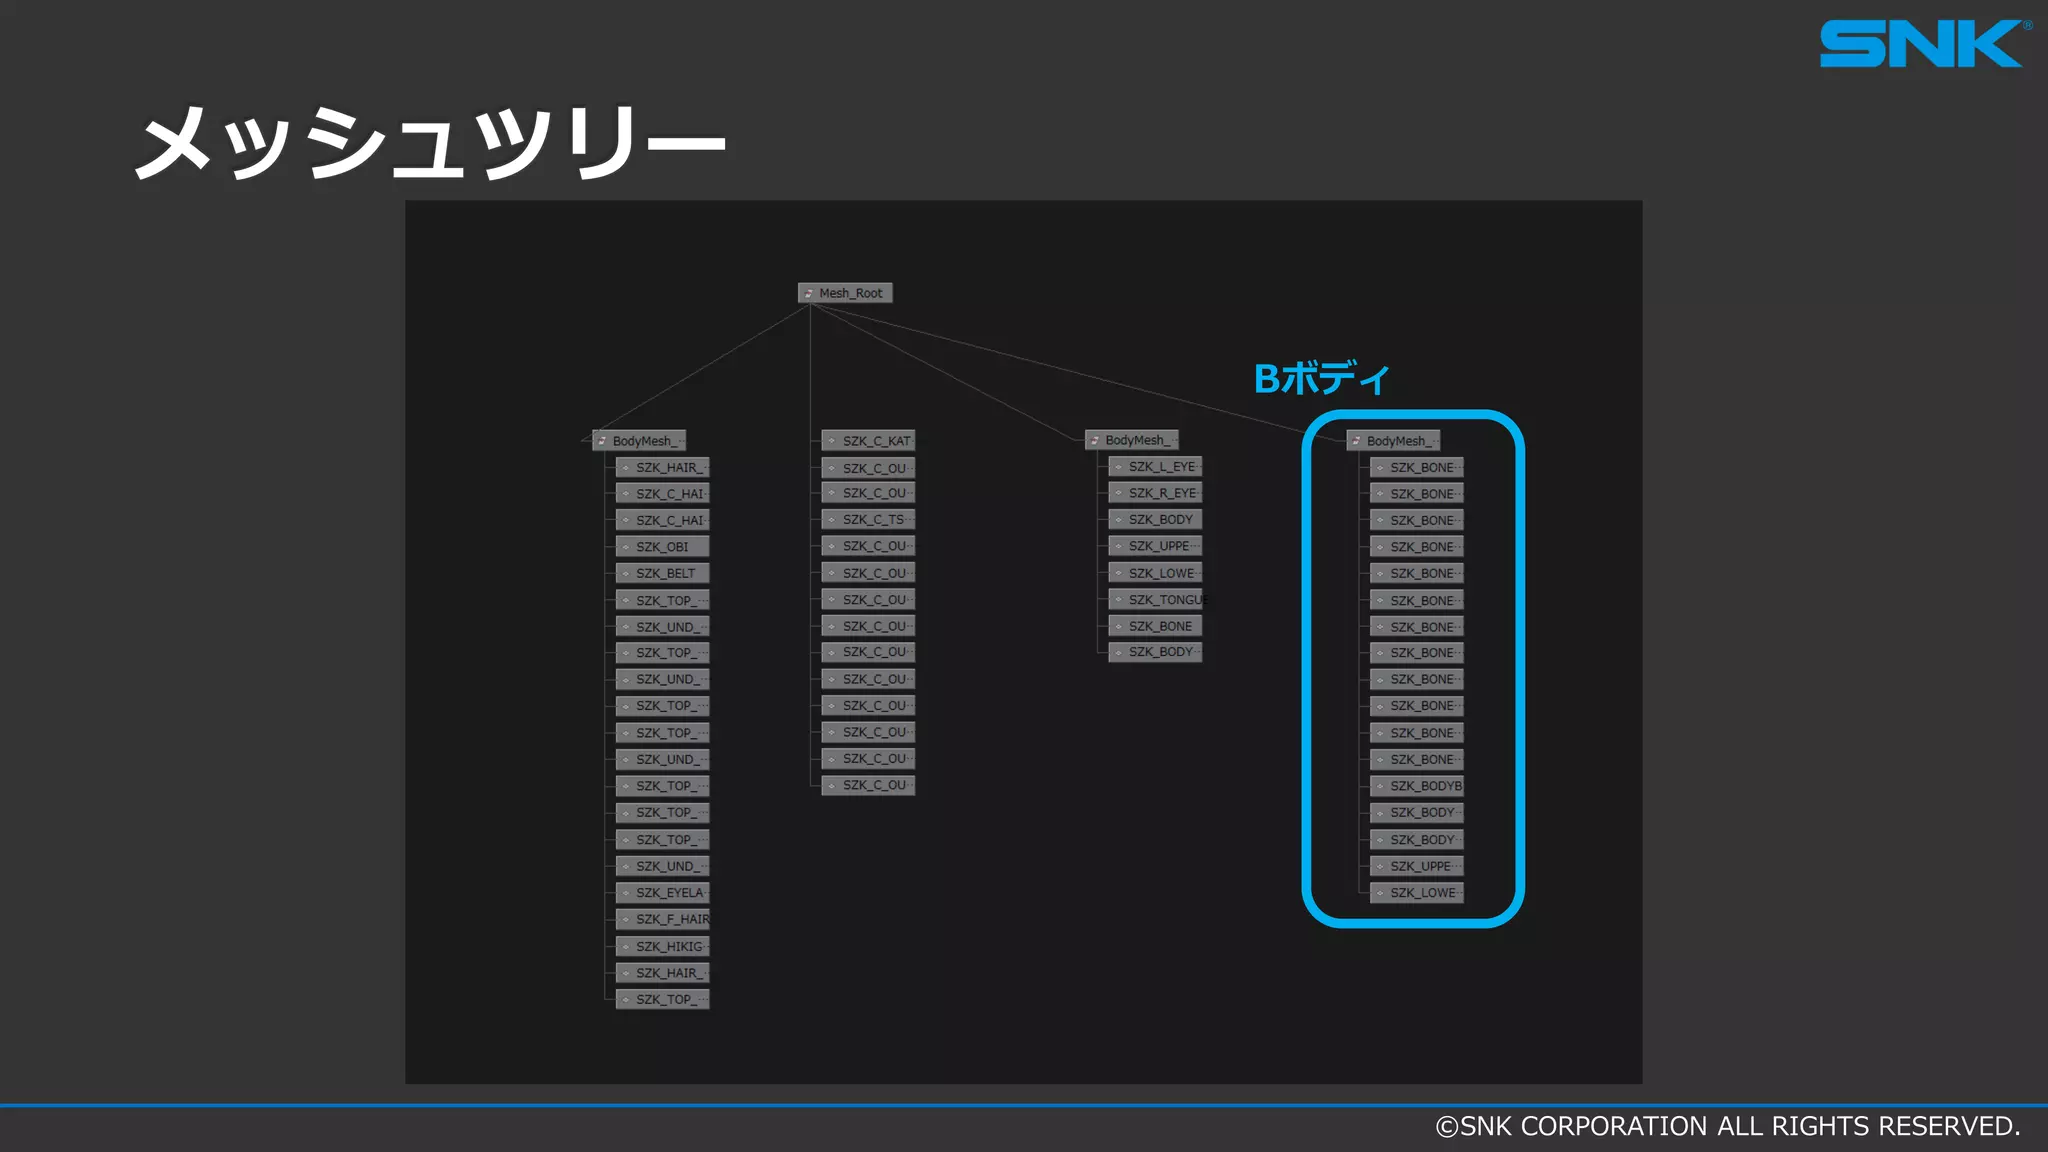Select the SZK_EYELA mesh node
Viewport: 2048px width, 1152px height.
tap(669, 893)
